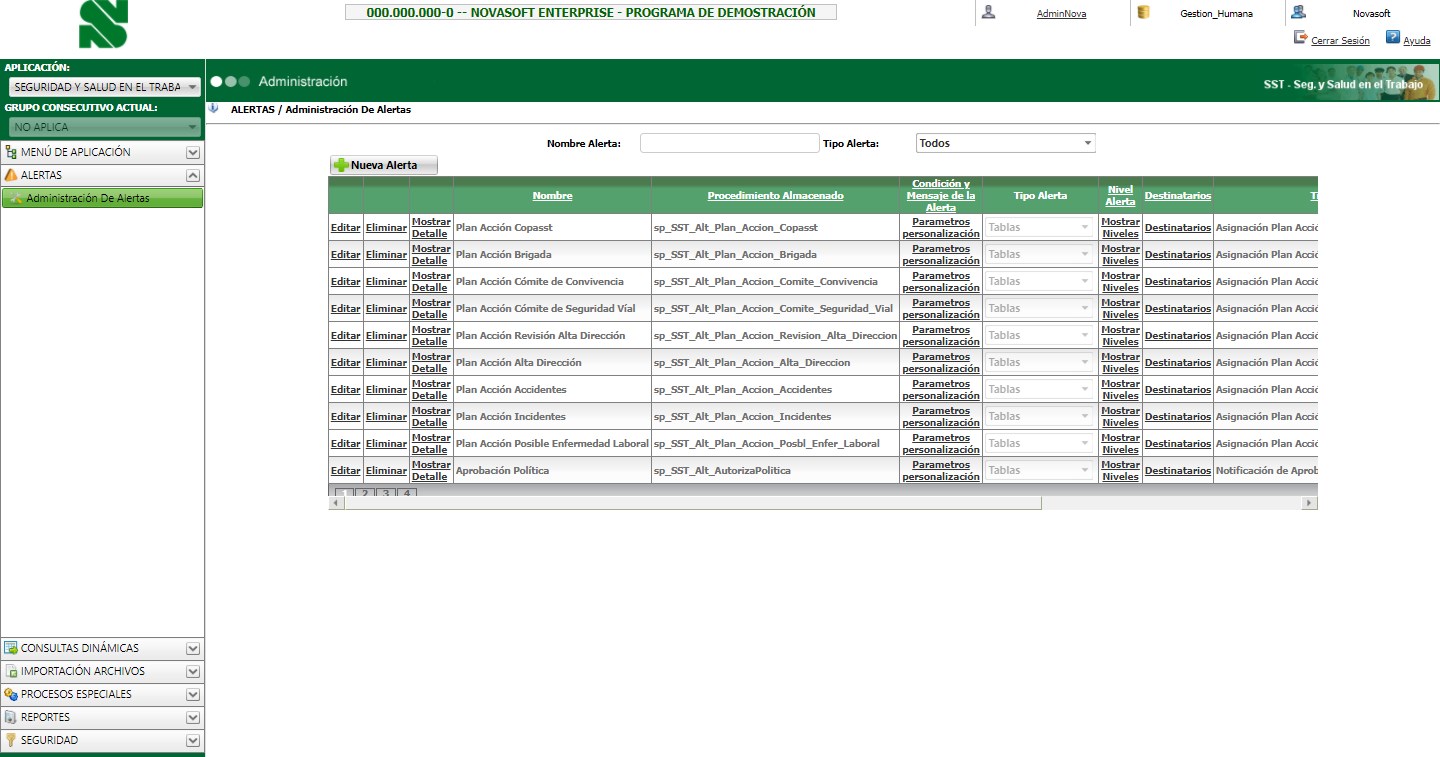The width and height of the screenshot is (1440, 757).
Task: Click the Importación Archivos icon
Action: [11, 671]
